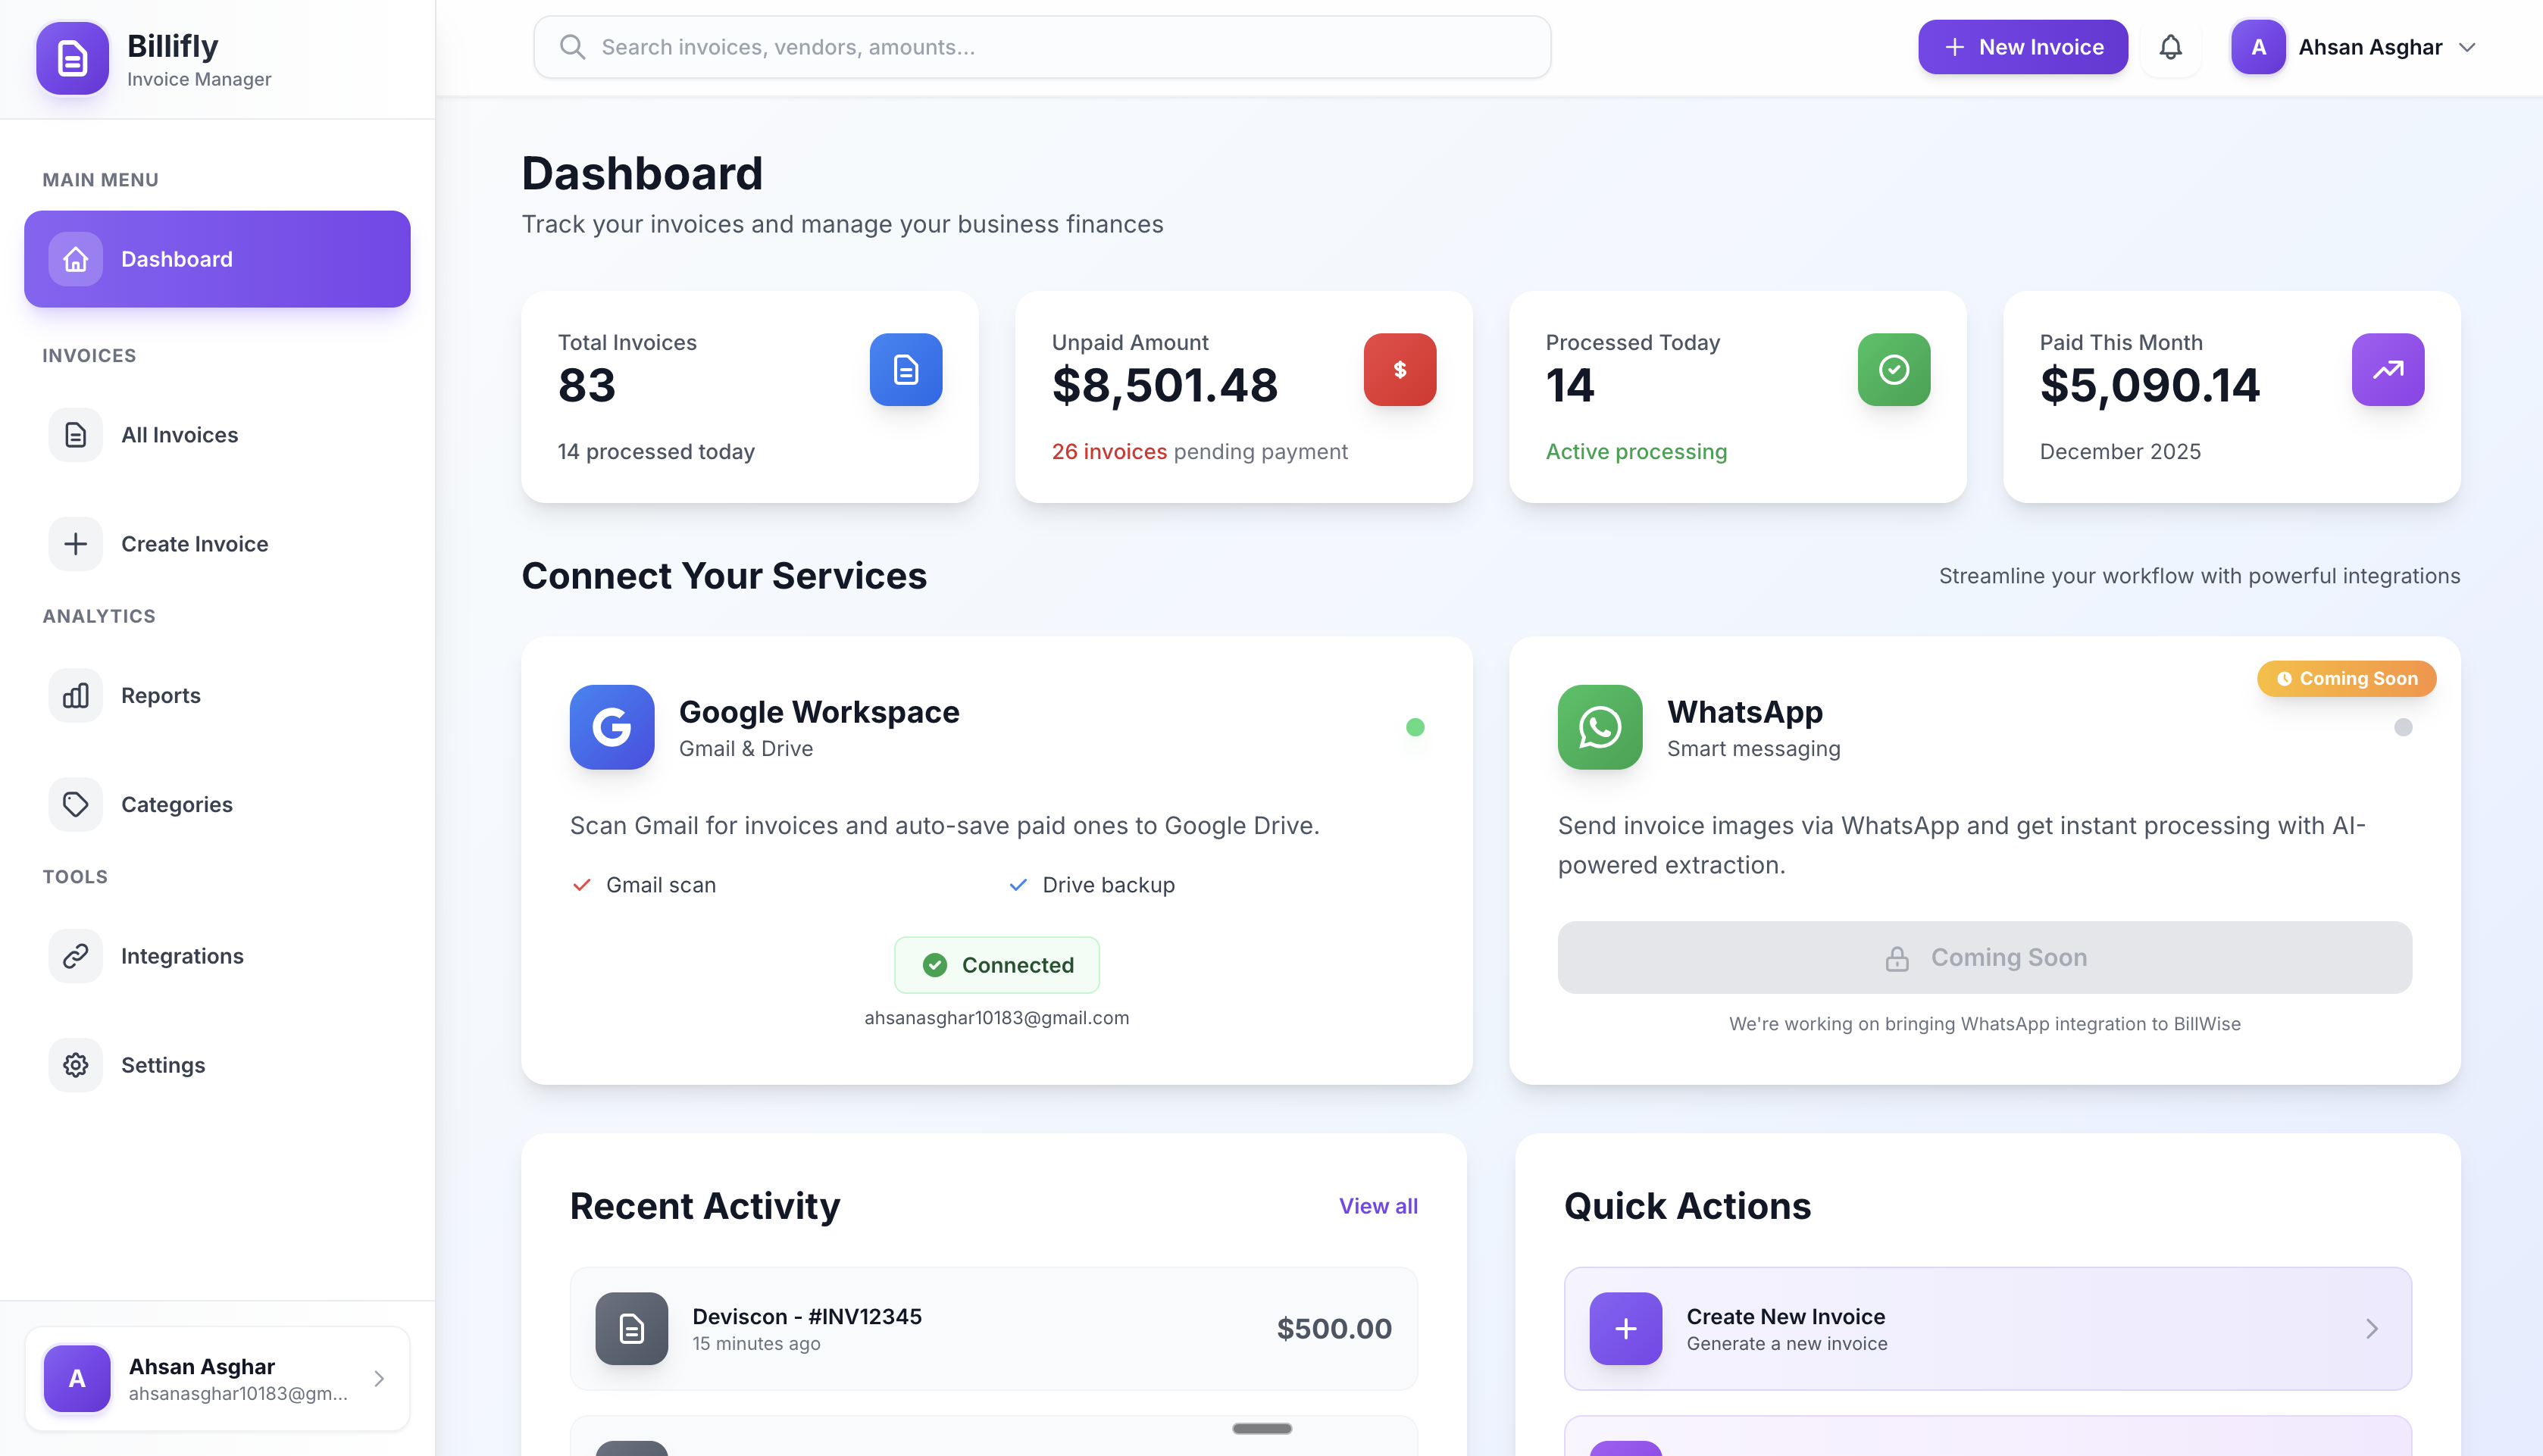
Task: Click the gray WhatsApp status dot
Action: (x=2403, y=727)
